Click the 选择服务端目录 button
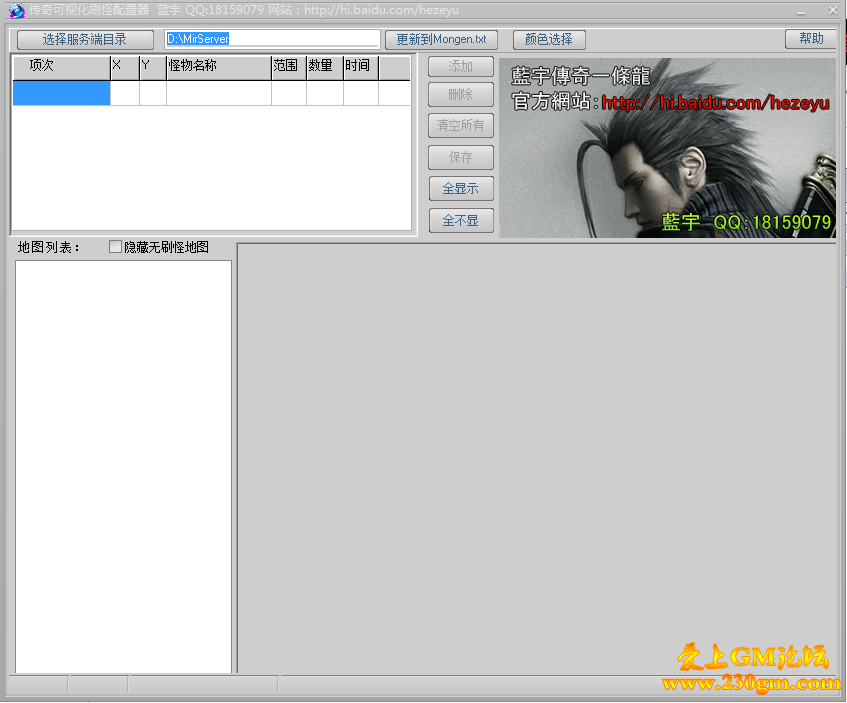This screenshot has width=847, height=703. click(x=85, y=39)
